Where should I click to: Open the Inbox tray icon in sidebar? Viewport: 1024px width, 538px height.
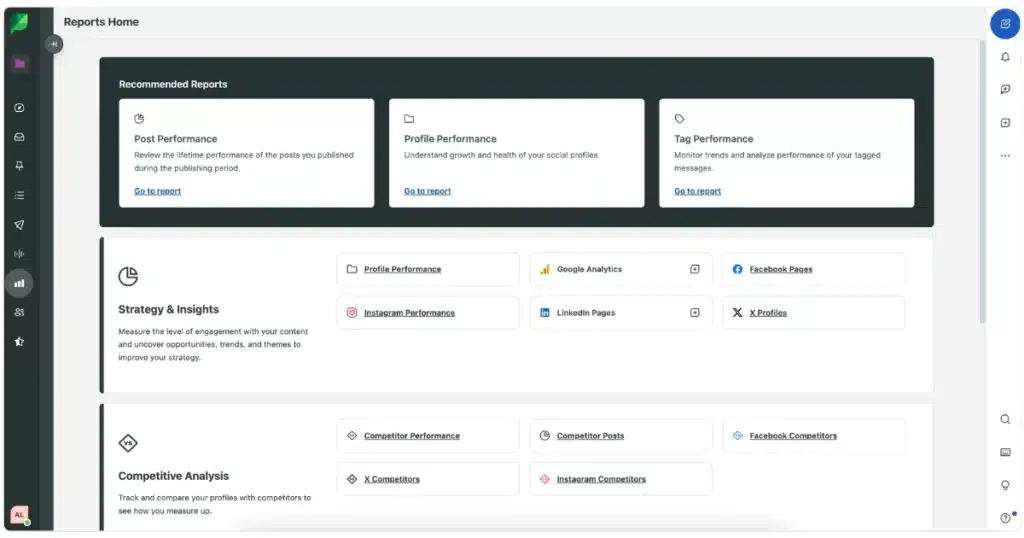19,137
